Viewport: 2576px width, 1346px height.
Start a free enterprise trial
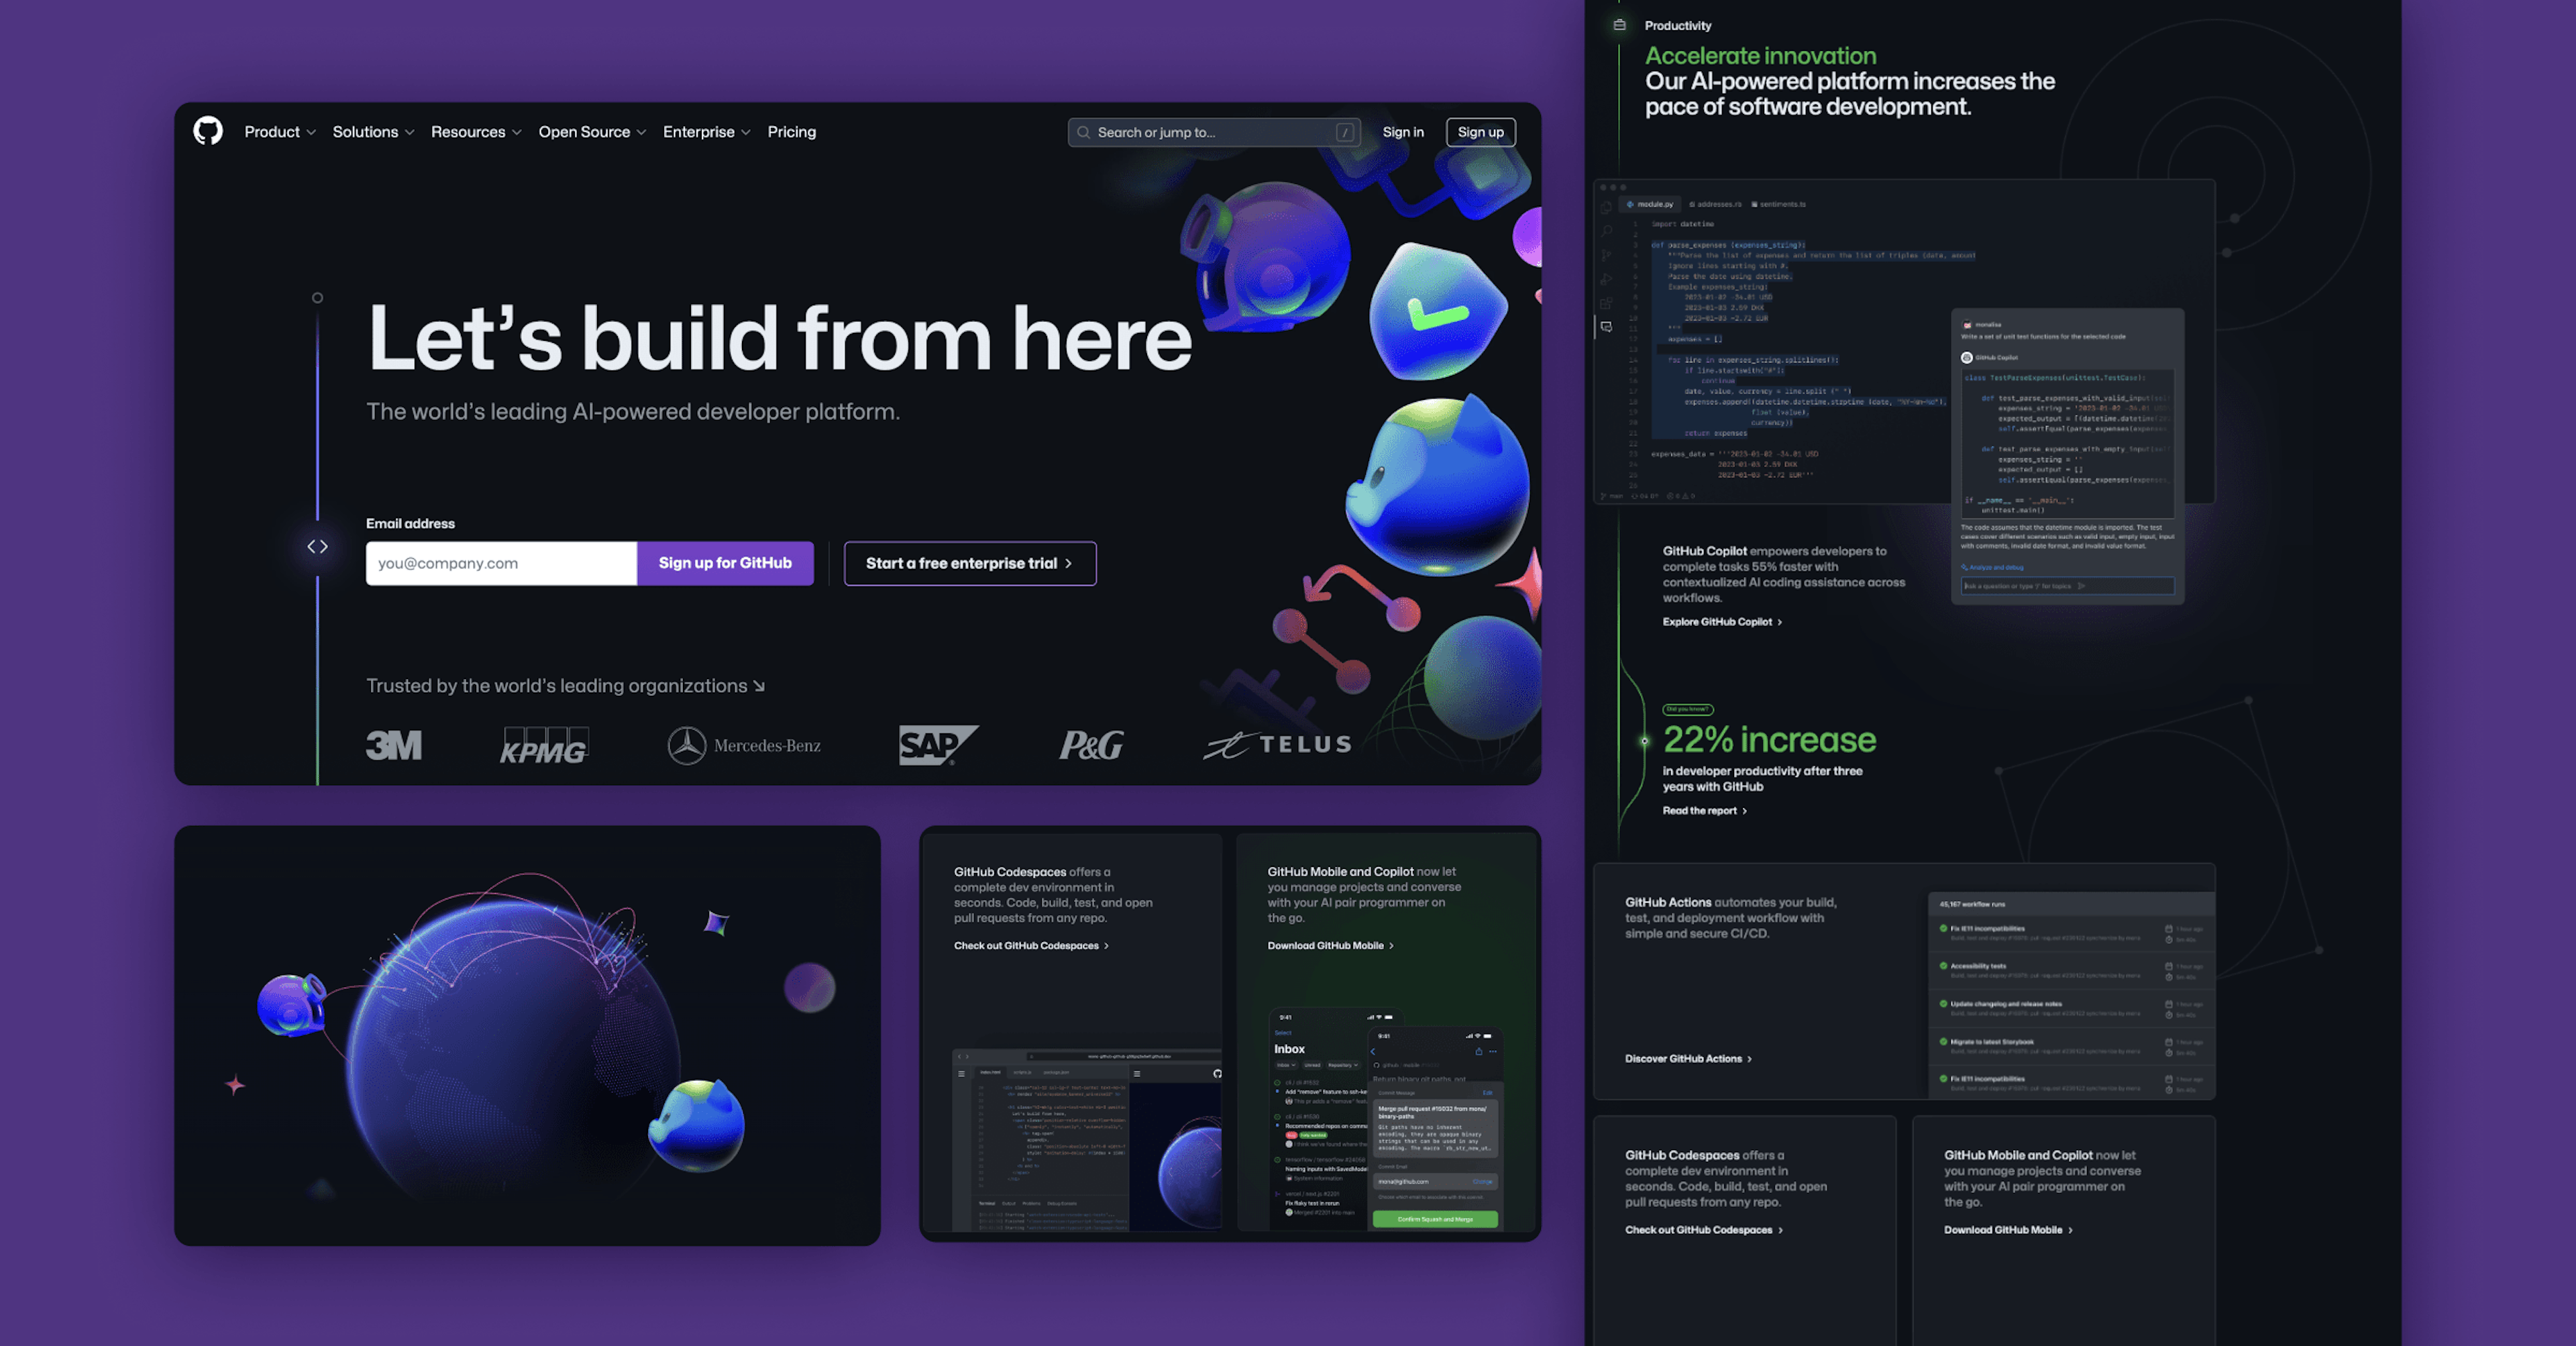pos(970,563)
